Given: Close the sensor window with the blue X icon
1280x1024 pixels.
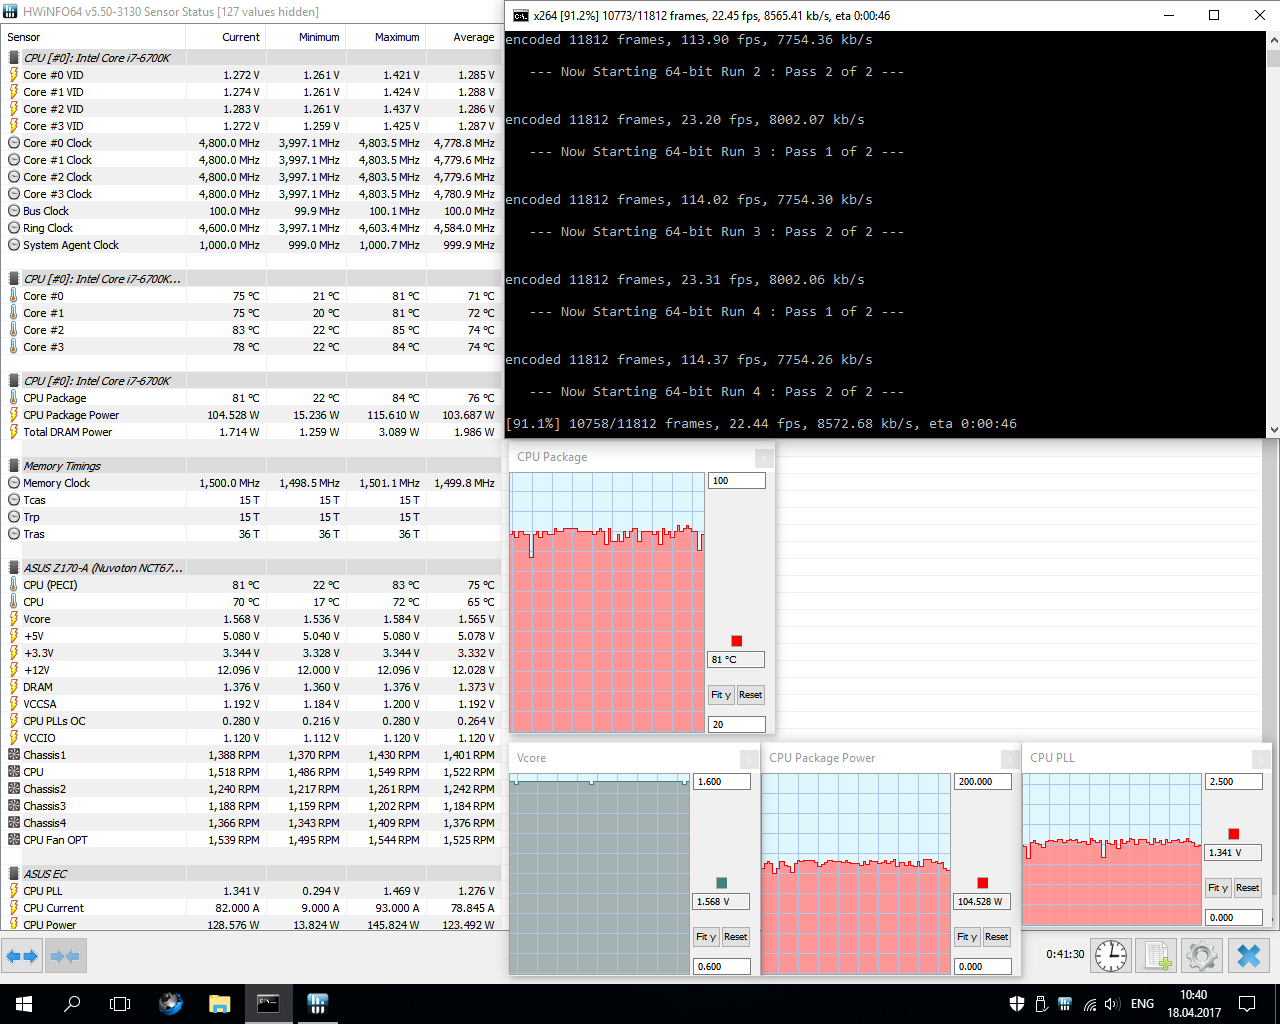Looking at the screenshot, I should tap(1249, 955).
